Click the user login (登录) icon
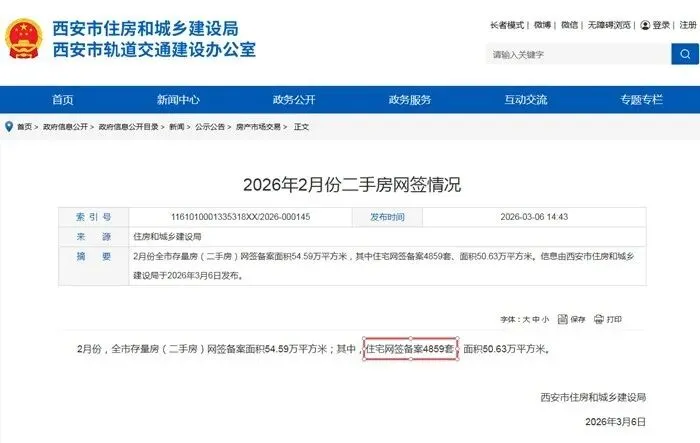 (x=645, y=25)
